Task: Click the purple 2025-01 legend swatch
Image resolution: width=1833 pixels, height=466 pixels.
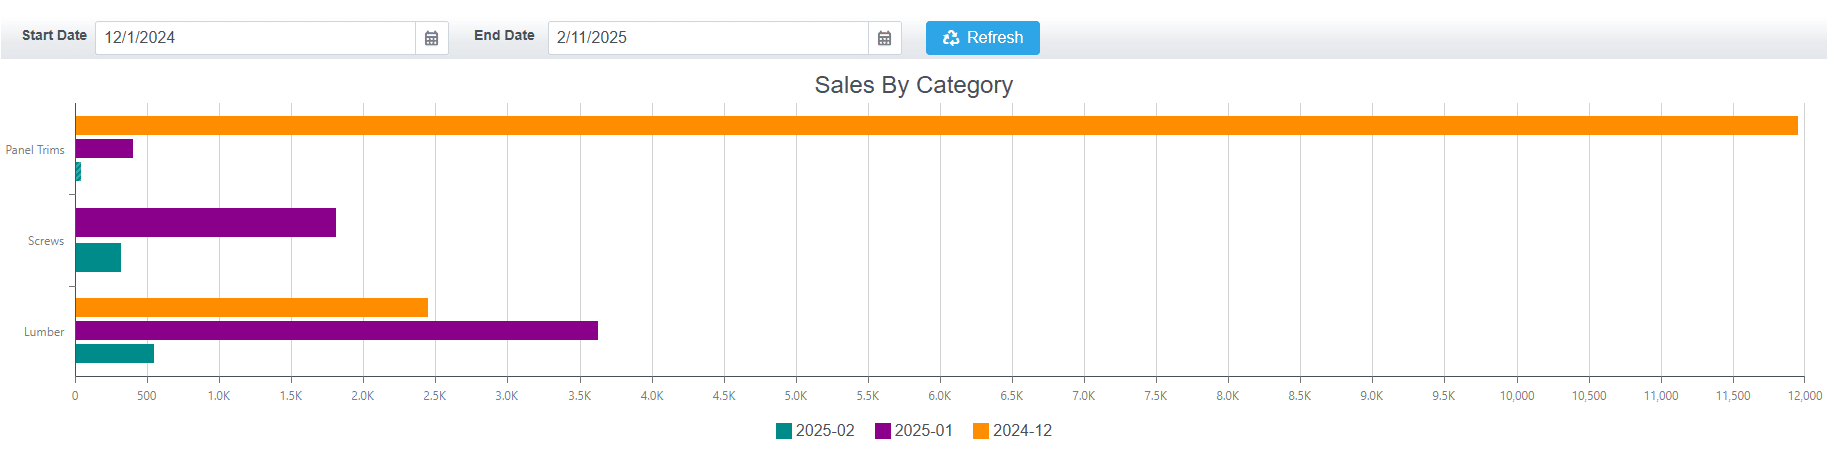Action: [883, 431]
